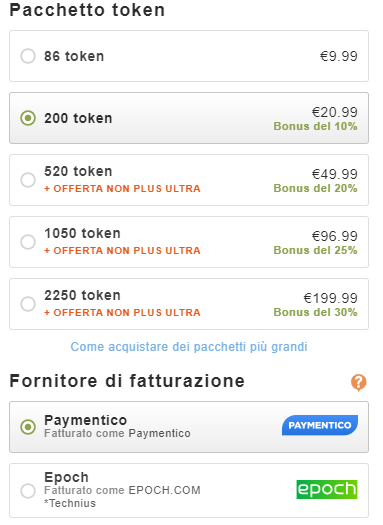The width and height of the screenshot is (383, 525).
Task: Choose the 520 token radio button
Action: [x=28, y=180]
